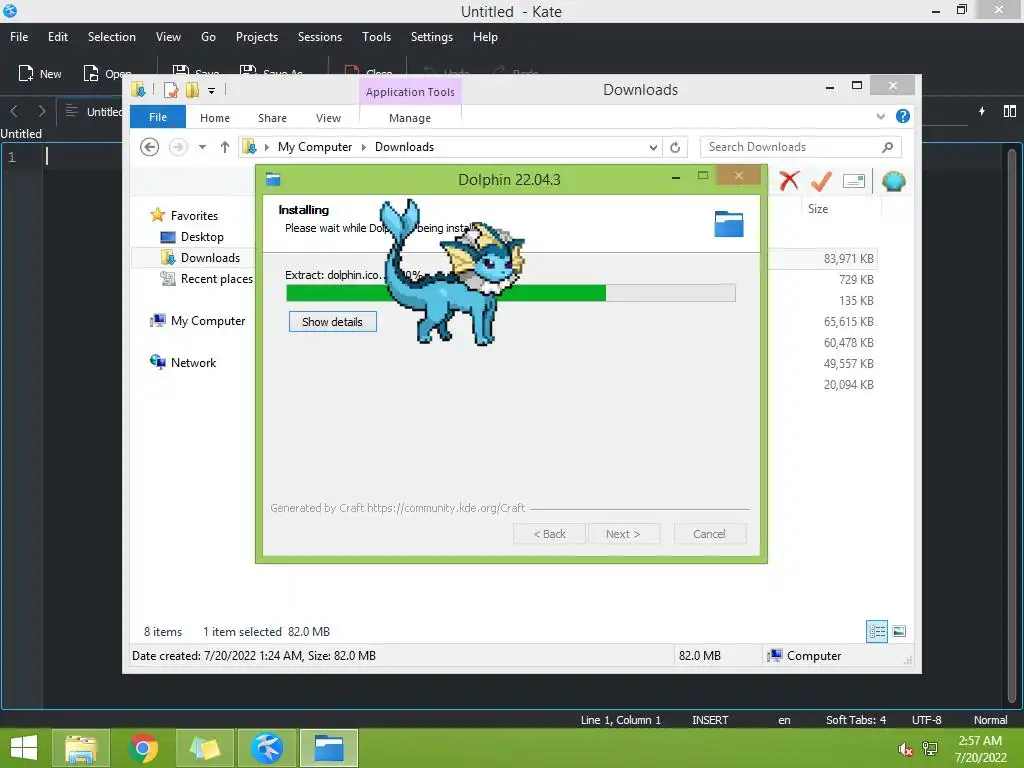Open the Kate File menu

click(19, 37)
